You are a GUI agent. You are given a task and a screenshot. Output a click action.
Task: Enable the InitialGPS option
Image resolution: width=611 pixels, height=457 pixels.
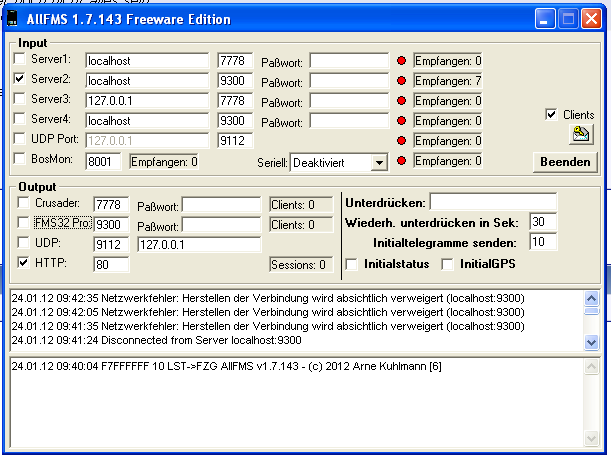pyautogui.click(x=447, y=264)
